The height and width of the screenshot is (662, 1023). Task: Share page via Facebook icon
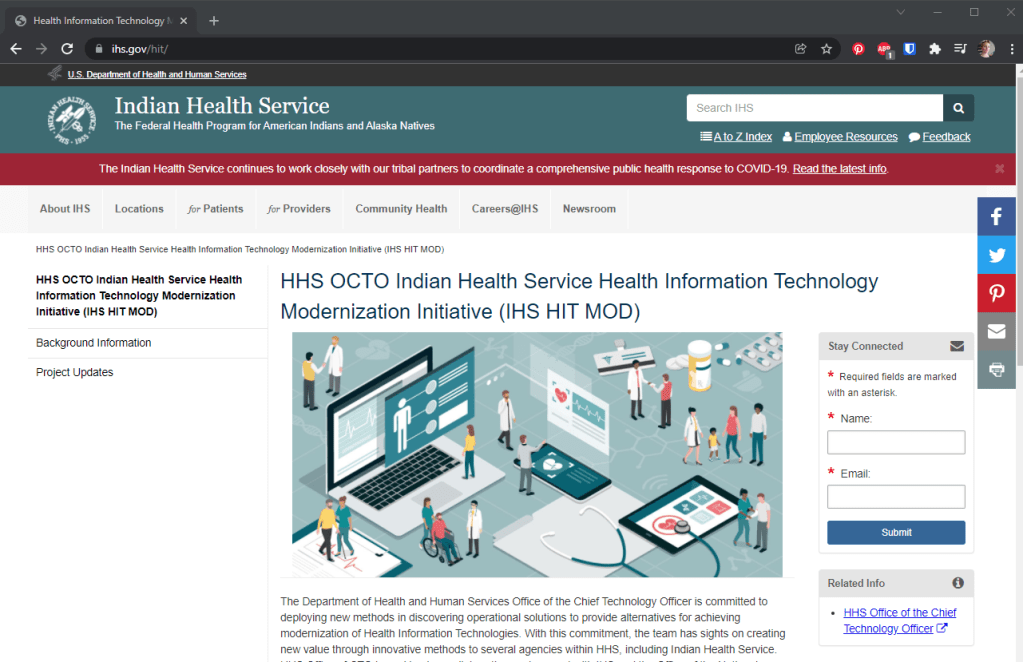996,216
